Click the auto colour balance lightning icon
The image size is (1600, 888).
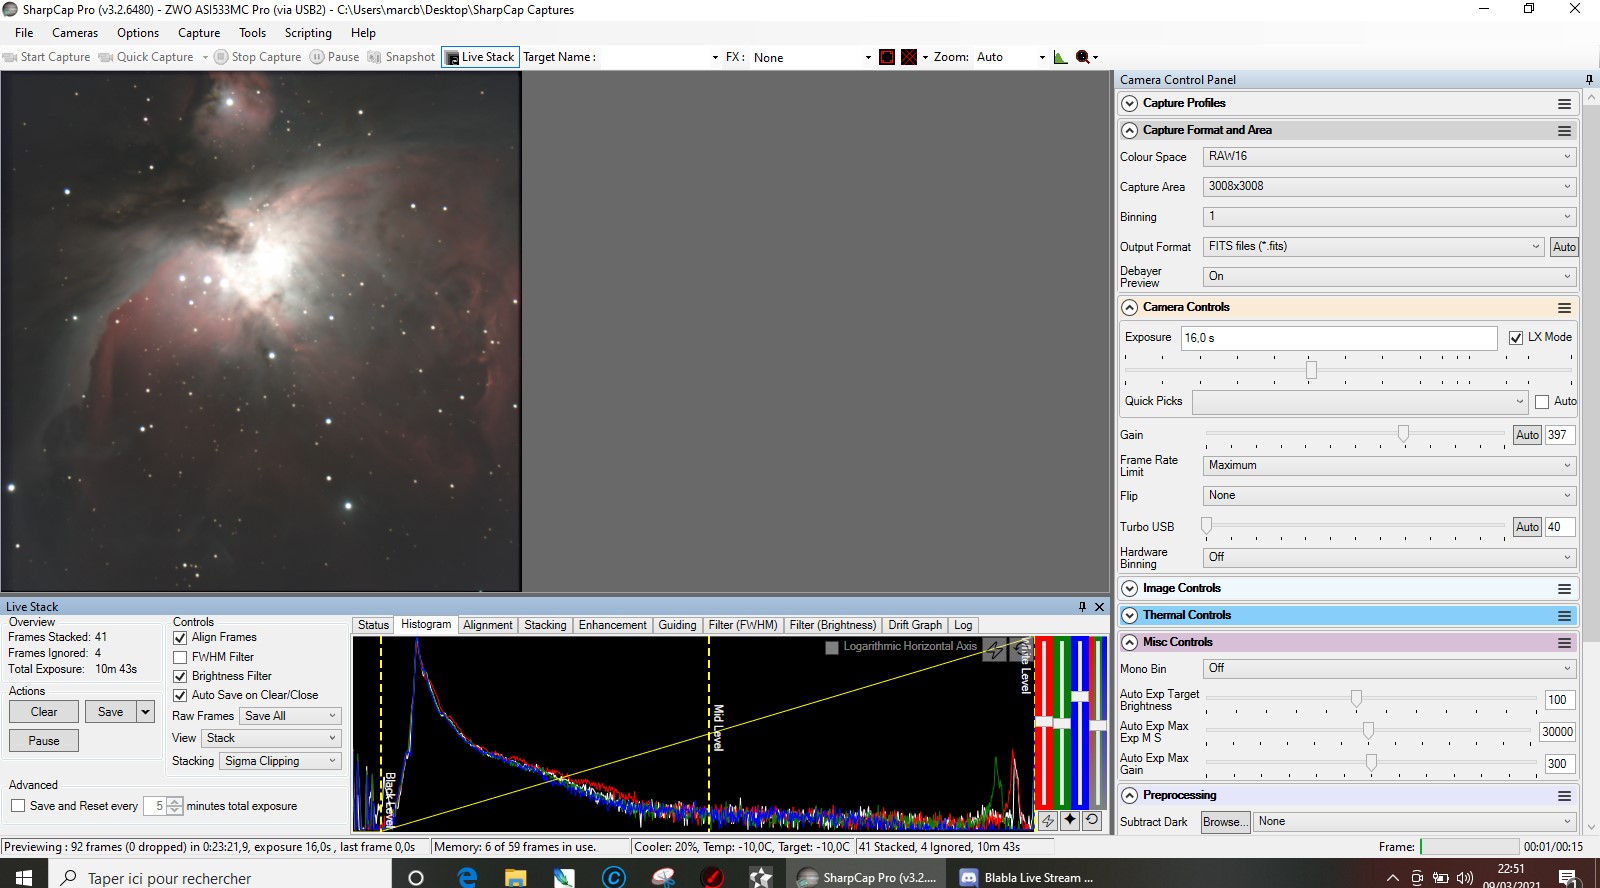pos(1047,820)
